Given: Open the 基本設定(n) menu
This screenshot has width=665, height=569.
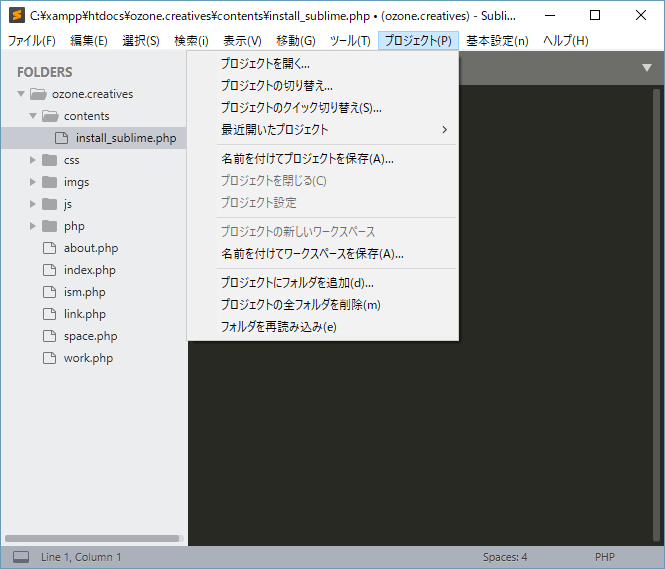Looking at the screenshot, I should [x=497, y=41].
